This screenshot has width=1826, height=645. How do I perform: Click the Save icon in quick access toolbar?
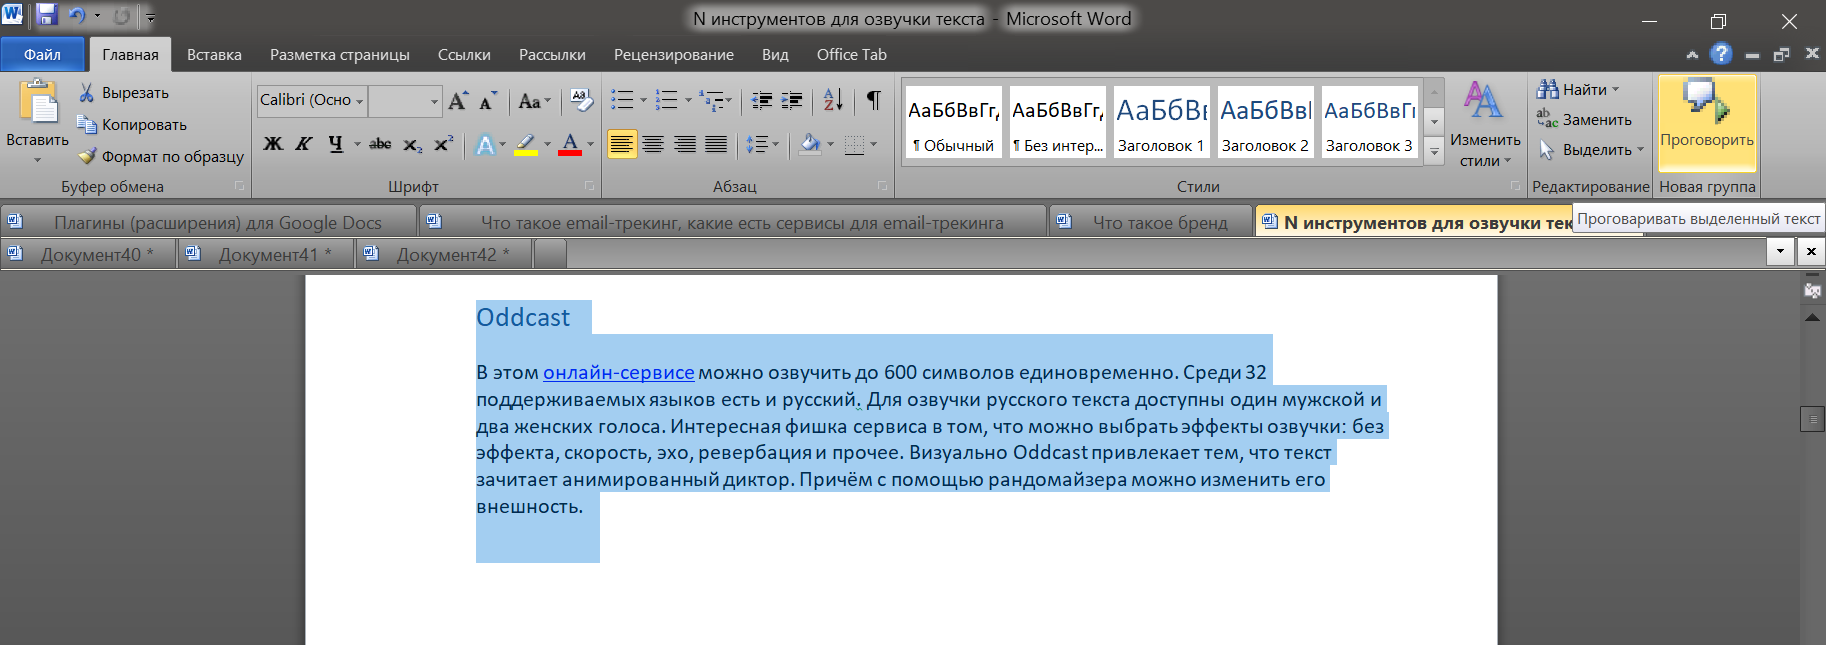pos(47,16)
